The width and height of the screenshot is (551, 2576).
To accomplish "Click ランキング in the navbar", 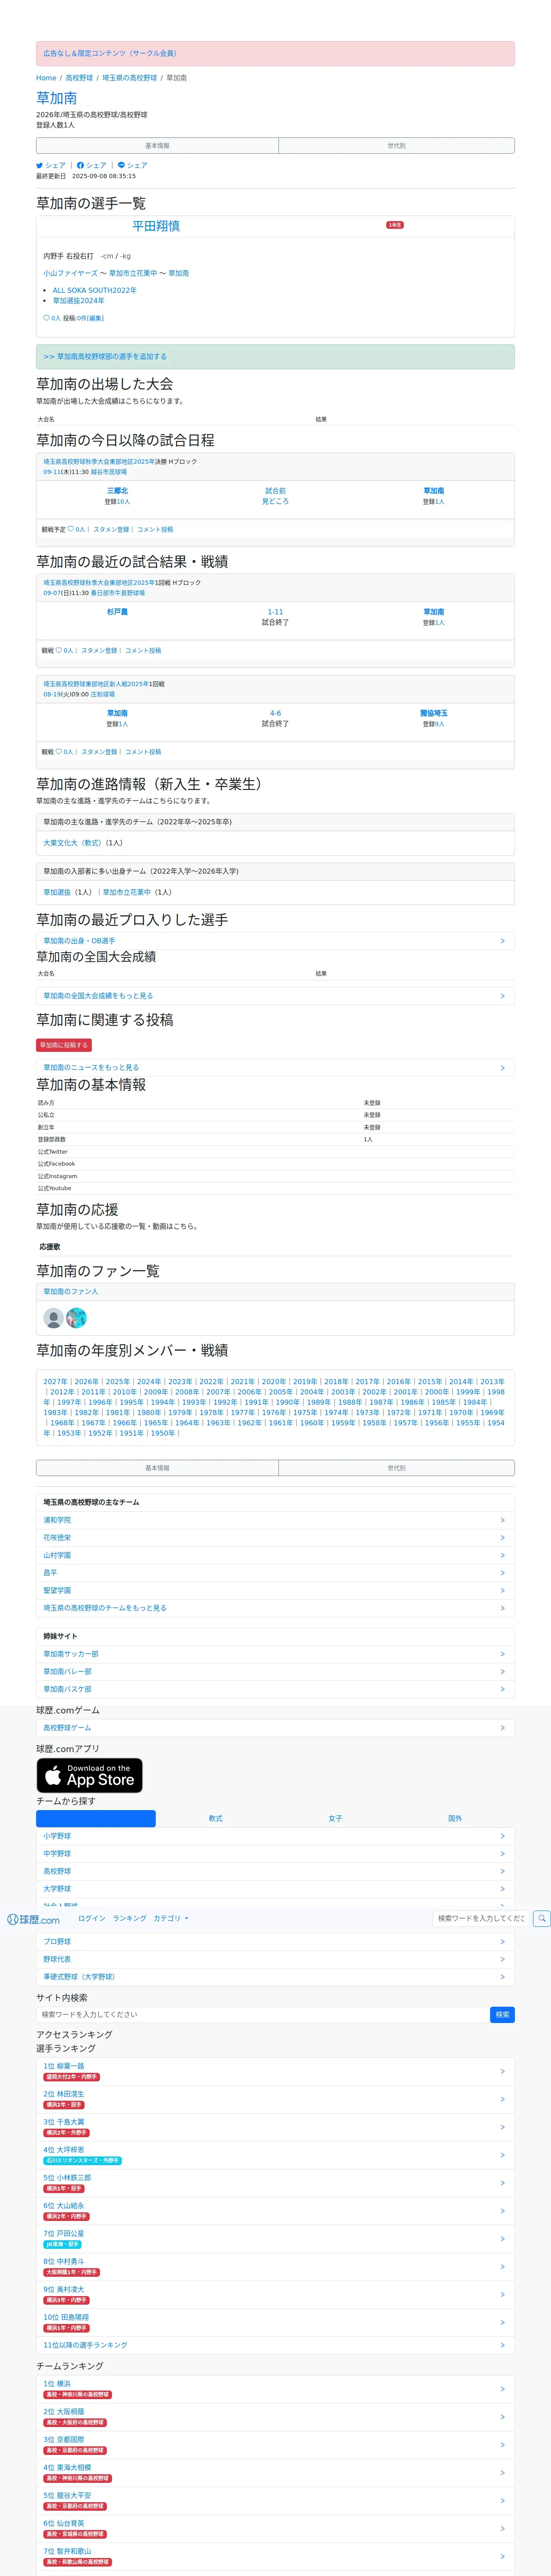I will click(129, 1918).
